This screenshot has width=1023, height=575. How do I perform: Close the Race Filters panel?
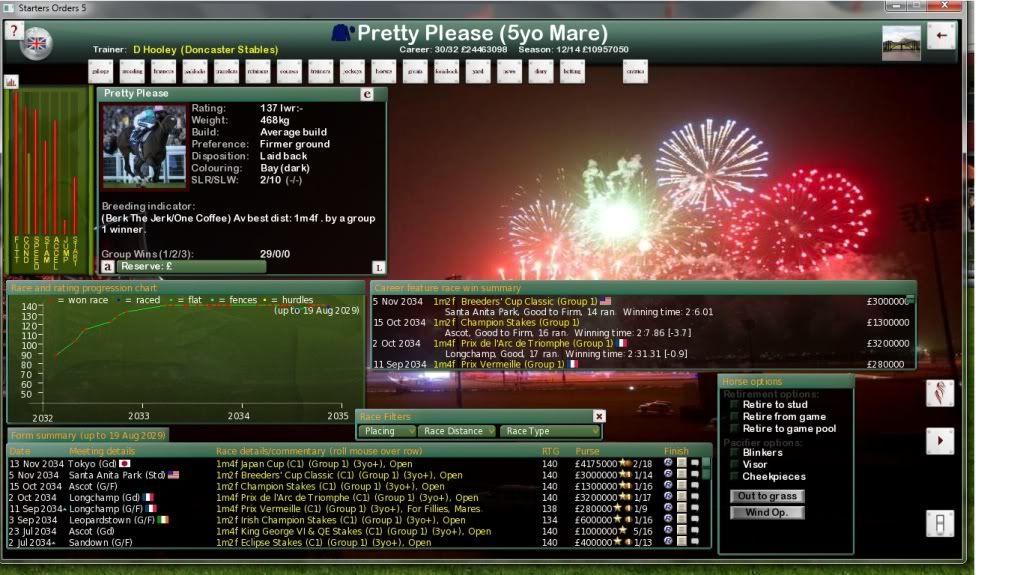[x=599, y=416]
